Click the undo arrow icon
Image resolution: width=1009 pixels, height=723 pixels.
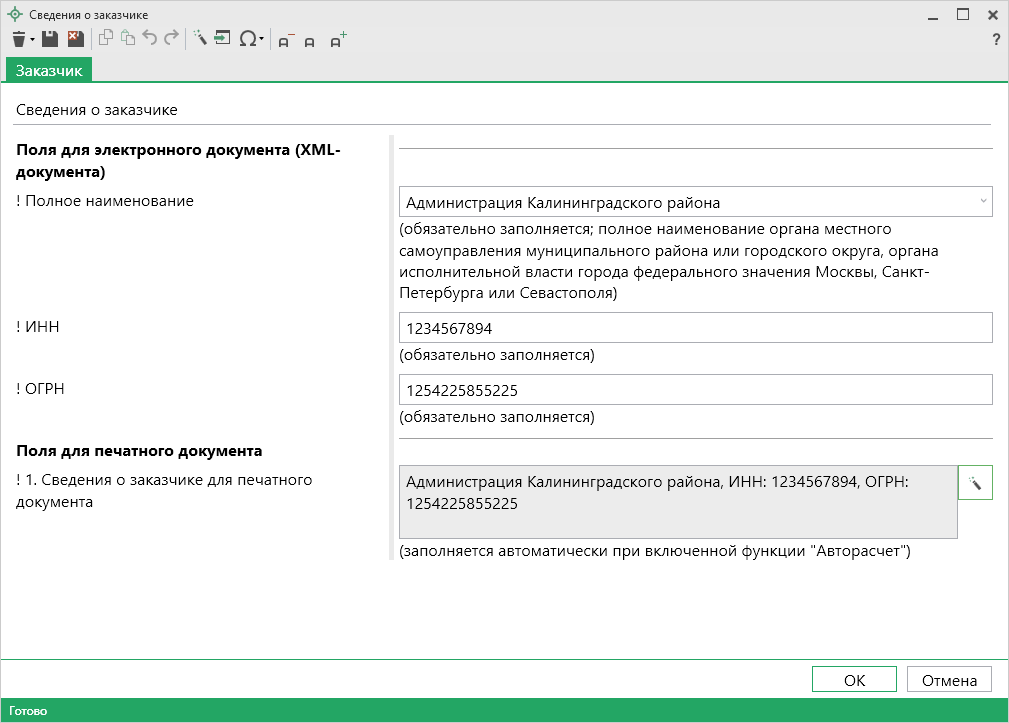150,39
